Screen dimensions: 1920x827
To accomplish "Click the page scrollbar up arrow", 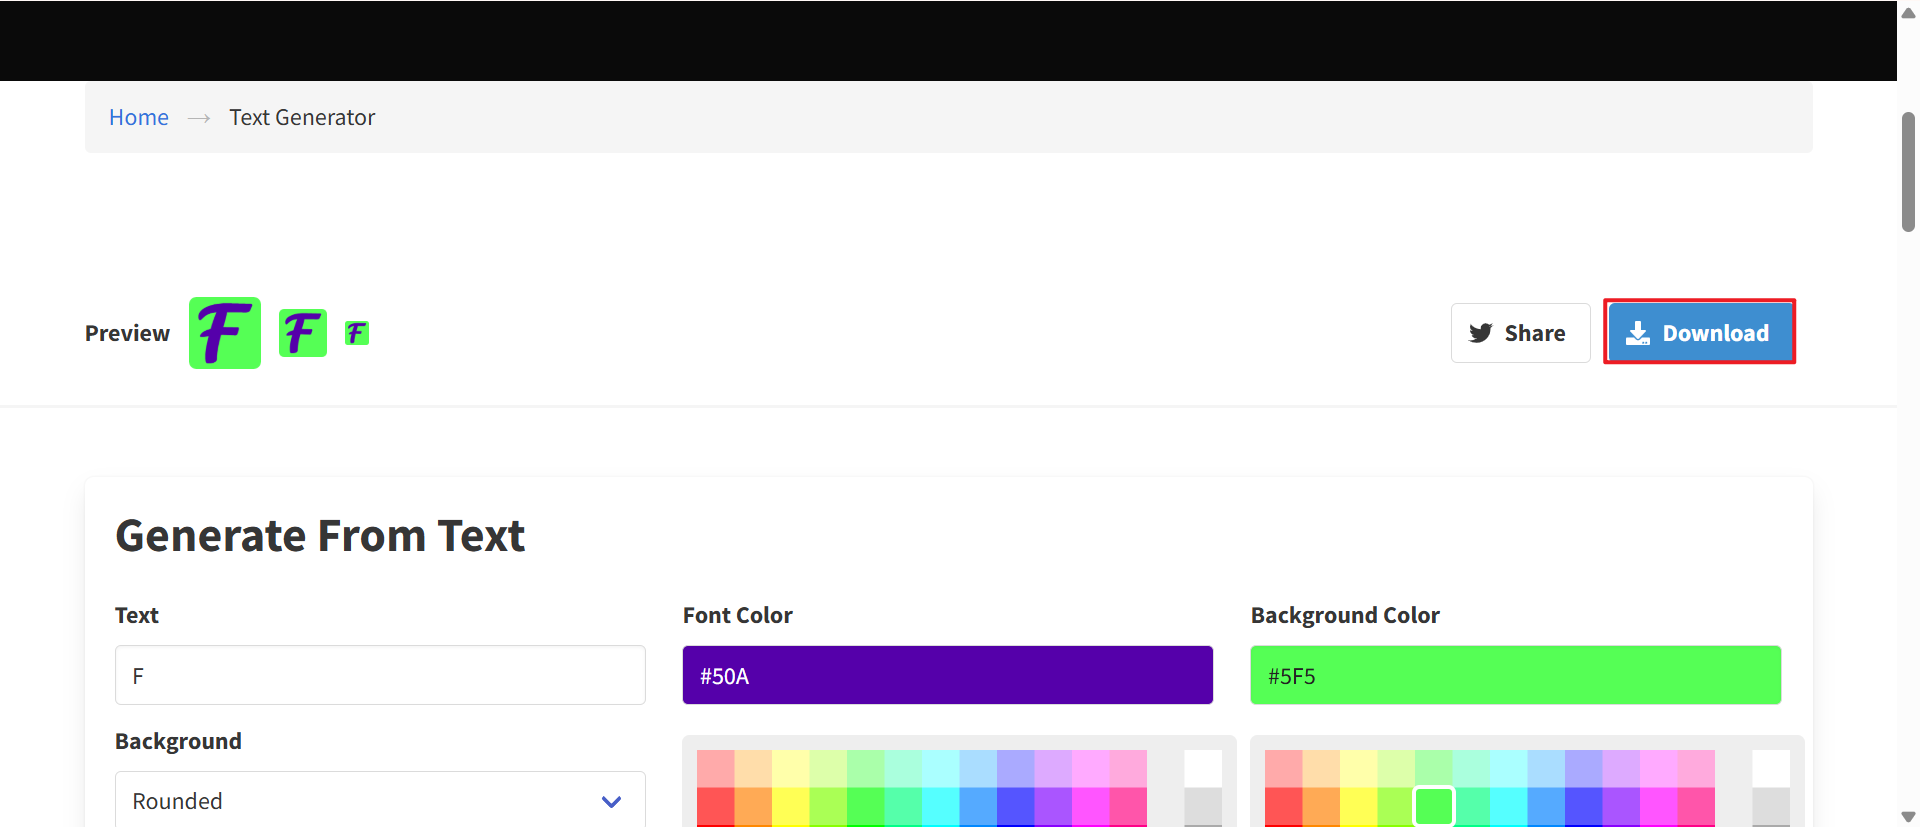I will pyautogui.click(x=1908, y=13).
